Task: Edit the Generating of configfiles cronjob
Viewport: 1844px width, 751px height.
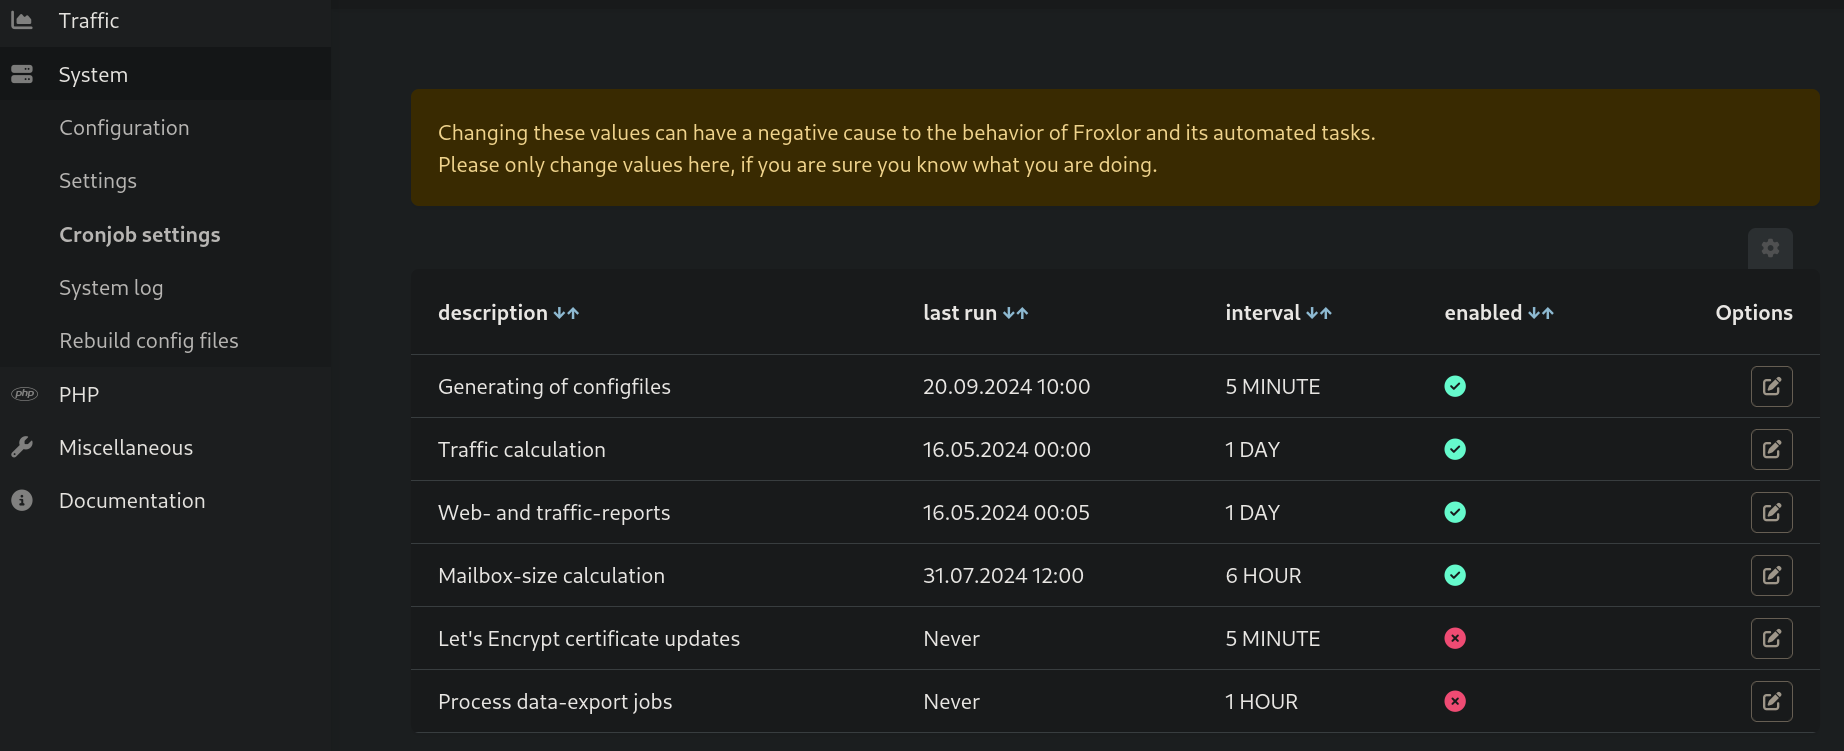Action: tap(1771, 386)
